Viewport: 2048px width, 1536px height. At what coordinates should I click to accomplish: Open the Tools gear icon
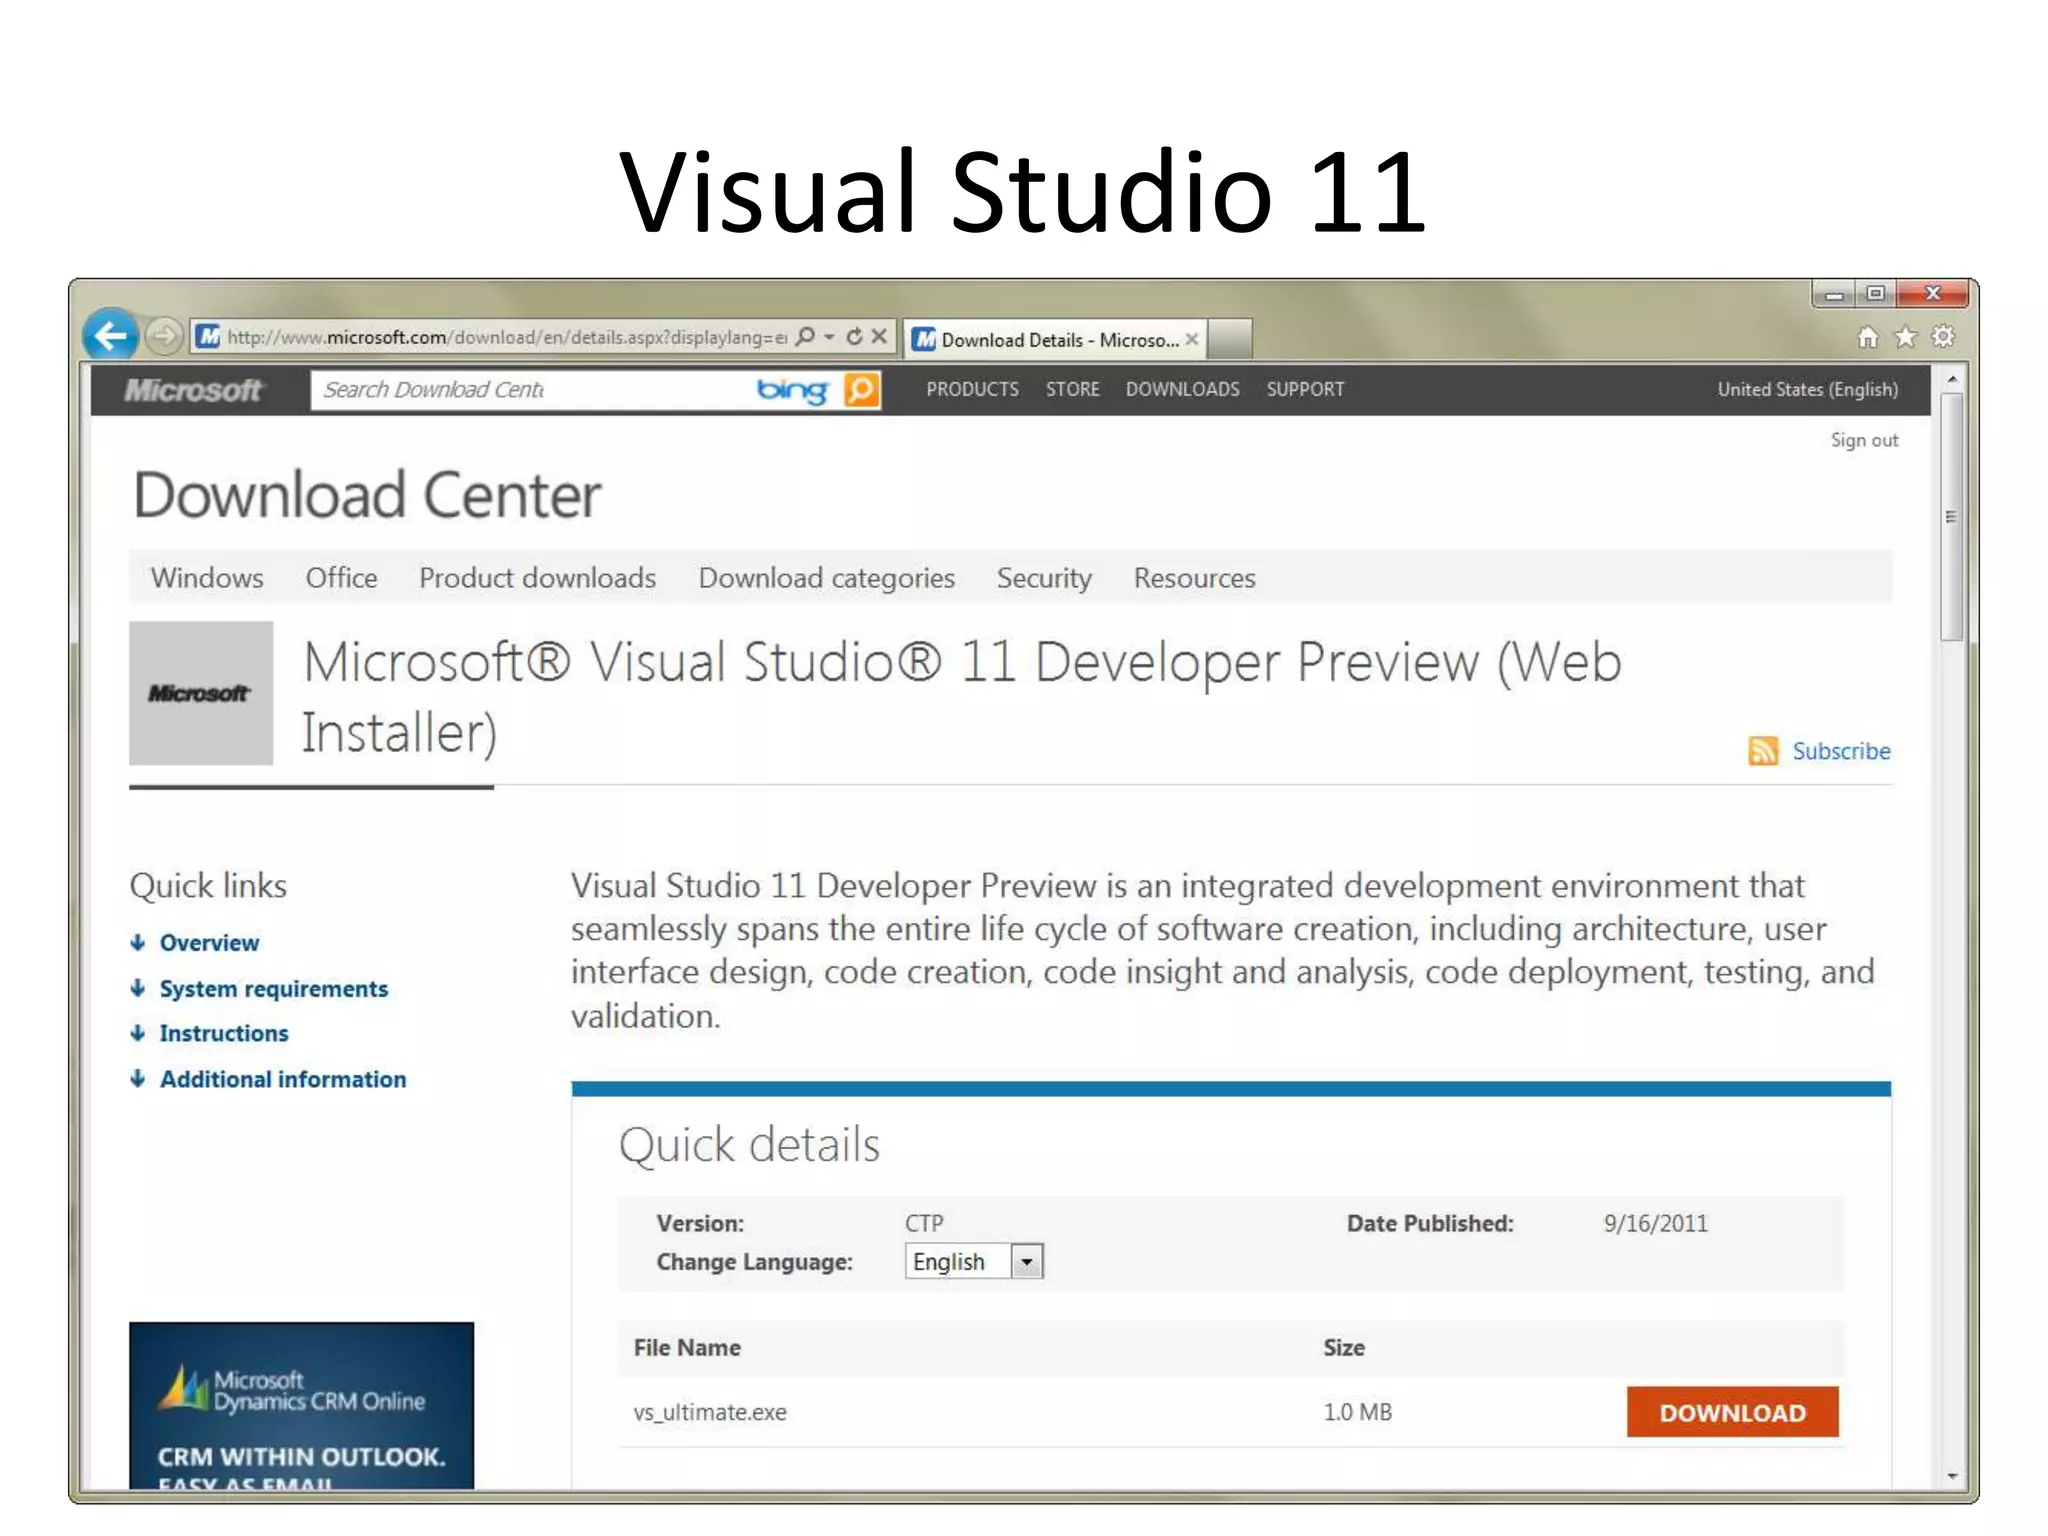click(x=1943, y=337)
